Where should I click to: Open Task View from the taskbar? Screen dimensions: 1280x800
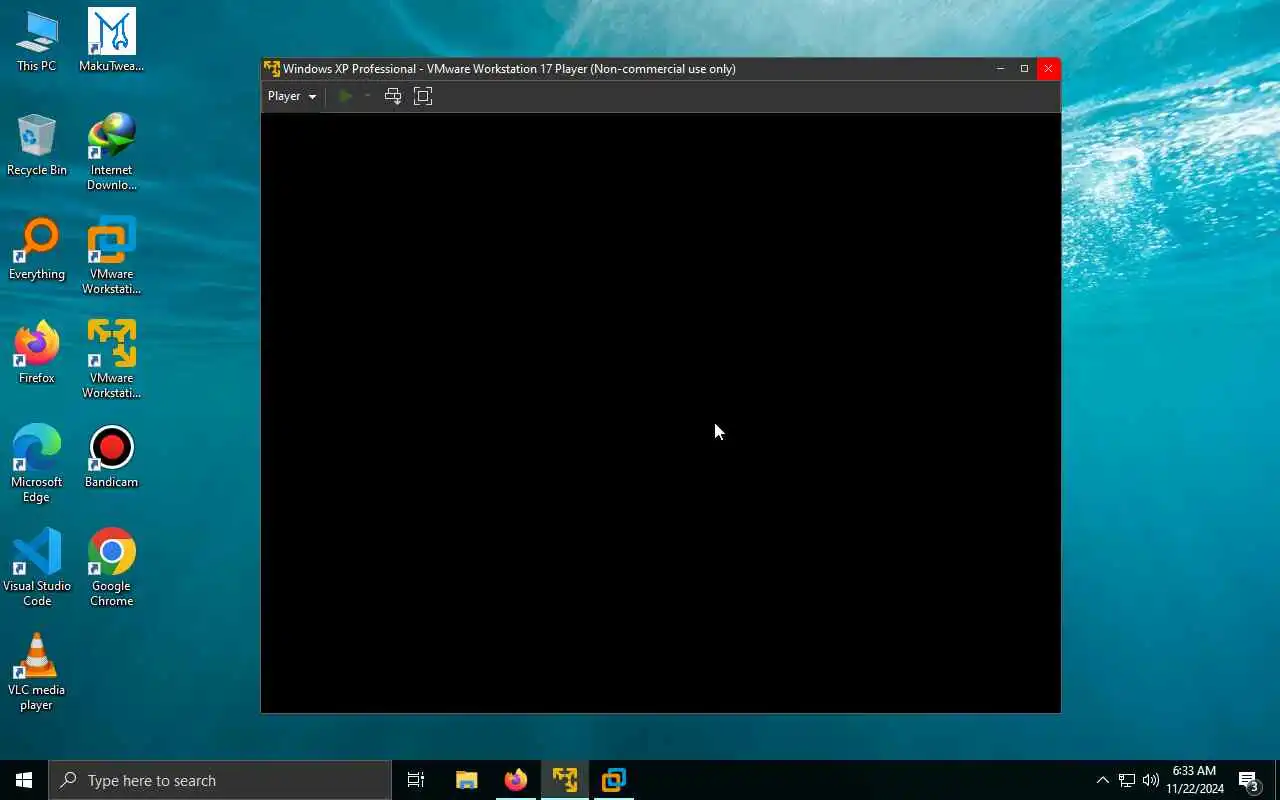click(x=416, y=780)
